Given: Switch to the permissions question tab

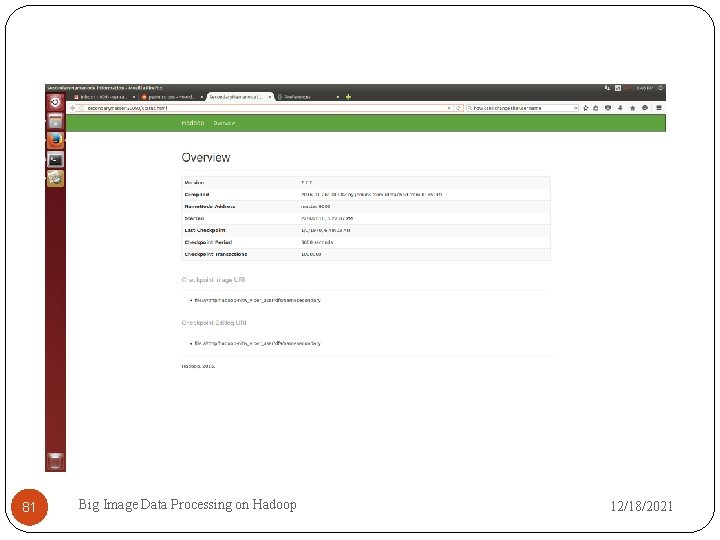Looking at the screenshot, I should coord(172,97).
